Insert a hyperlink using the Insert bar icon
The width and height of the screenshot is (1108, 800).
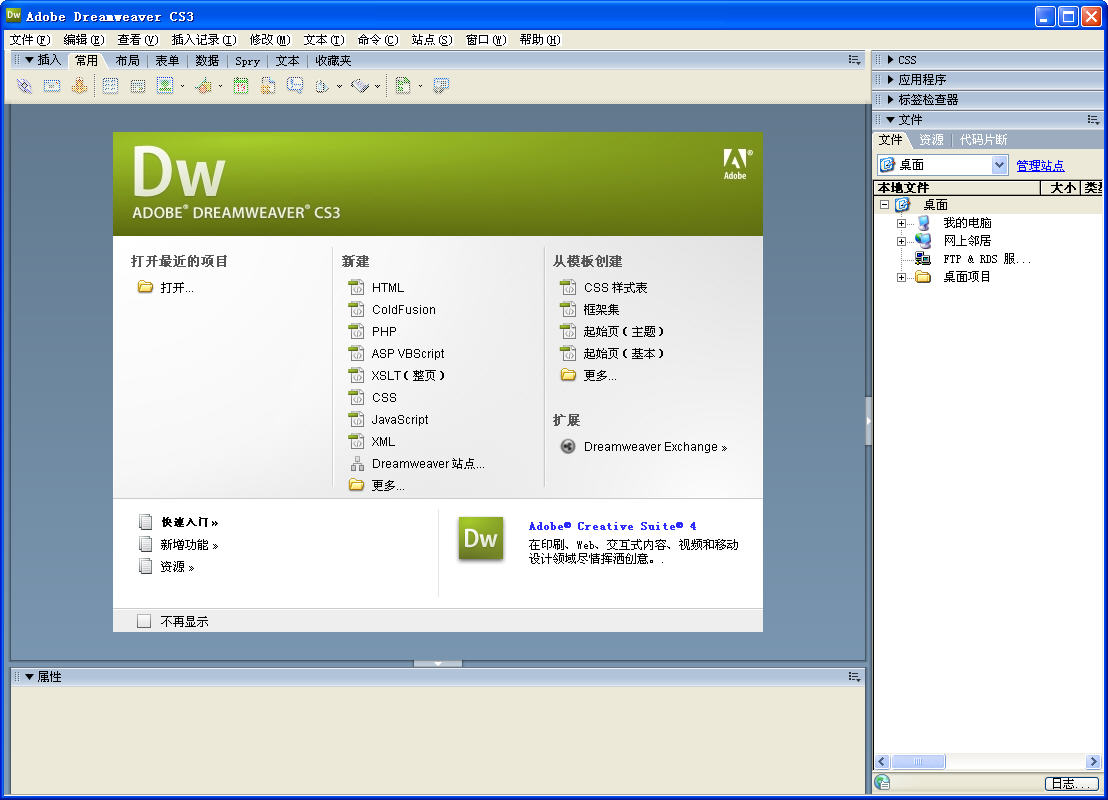[x=25, y=85]
